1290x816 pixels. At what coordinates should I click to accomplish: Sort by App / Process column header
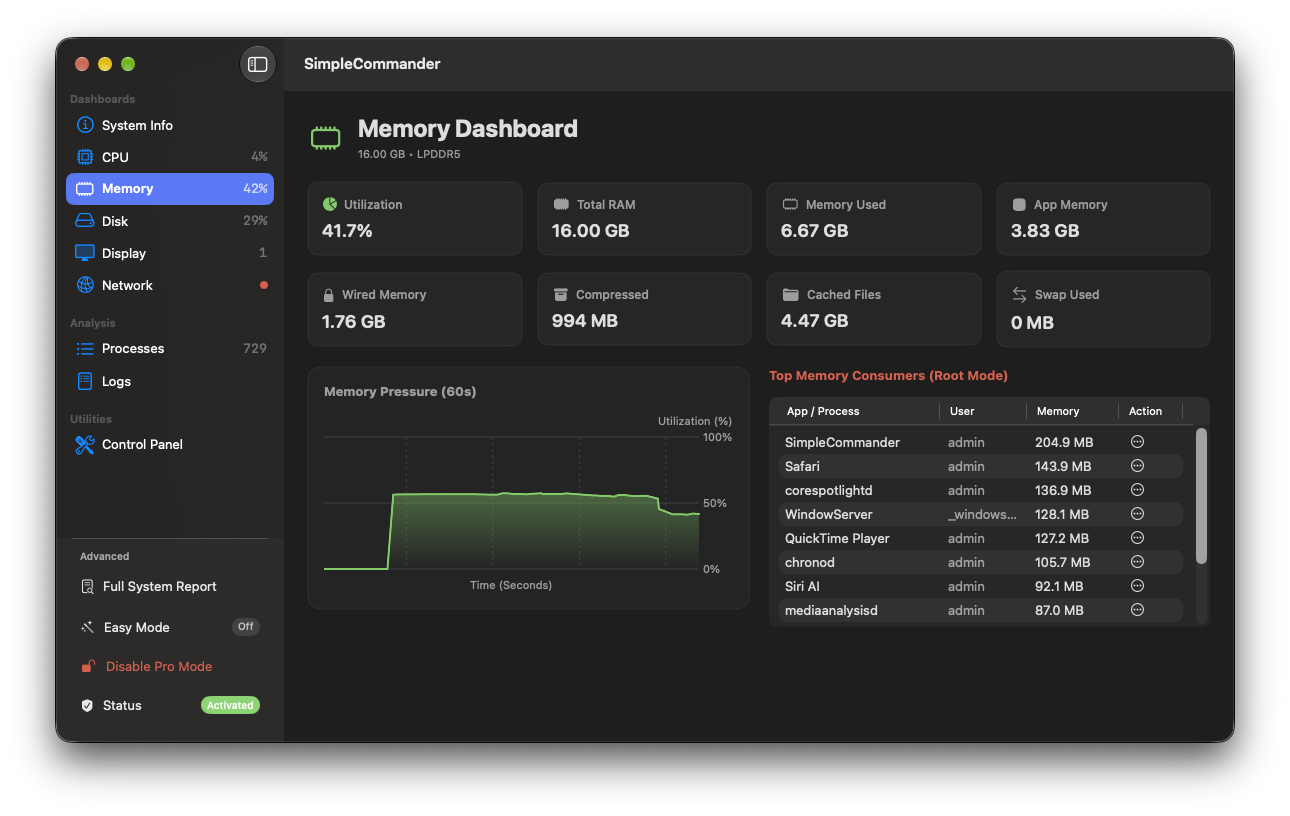823,411
